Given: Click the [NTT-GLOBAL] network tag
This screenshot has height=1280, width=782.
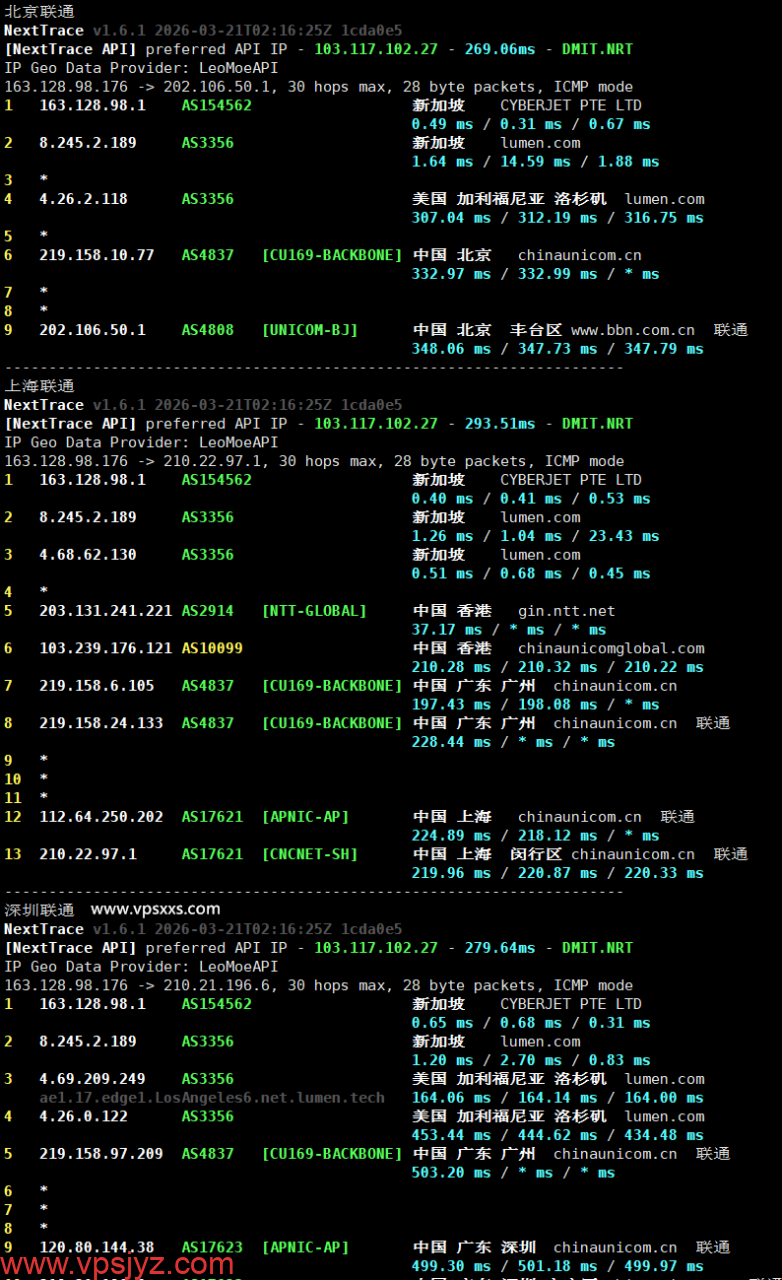Looking at the screenshot, I should tap(314, 611).
